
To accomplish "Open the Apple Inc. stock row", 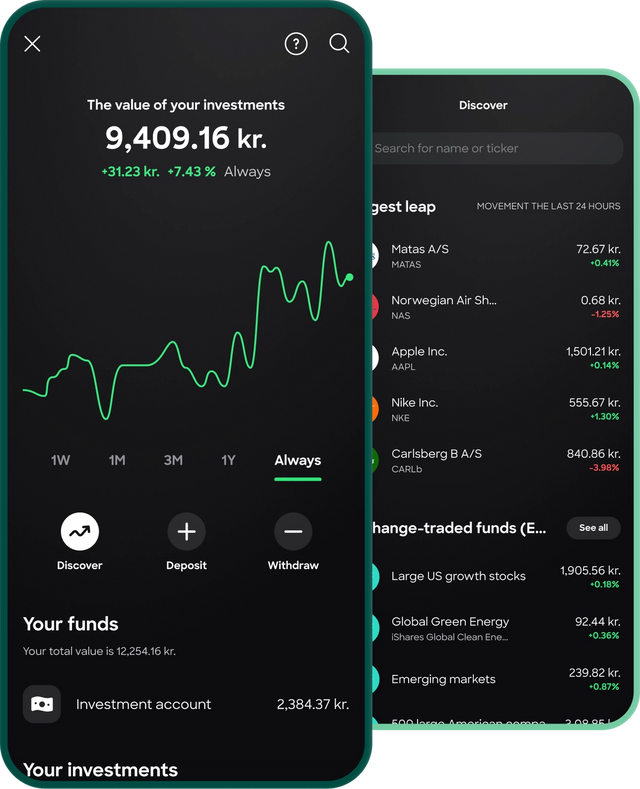I will pyautogui.click(x=496, y=358).
